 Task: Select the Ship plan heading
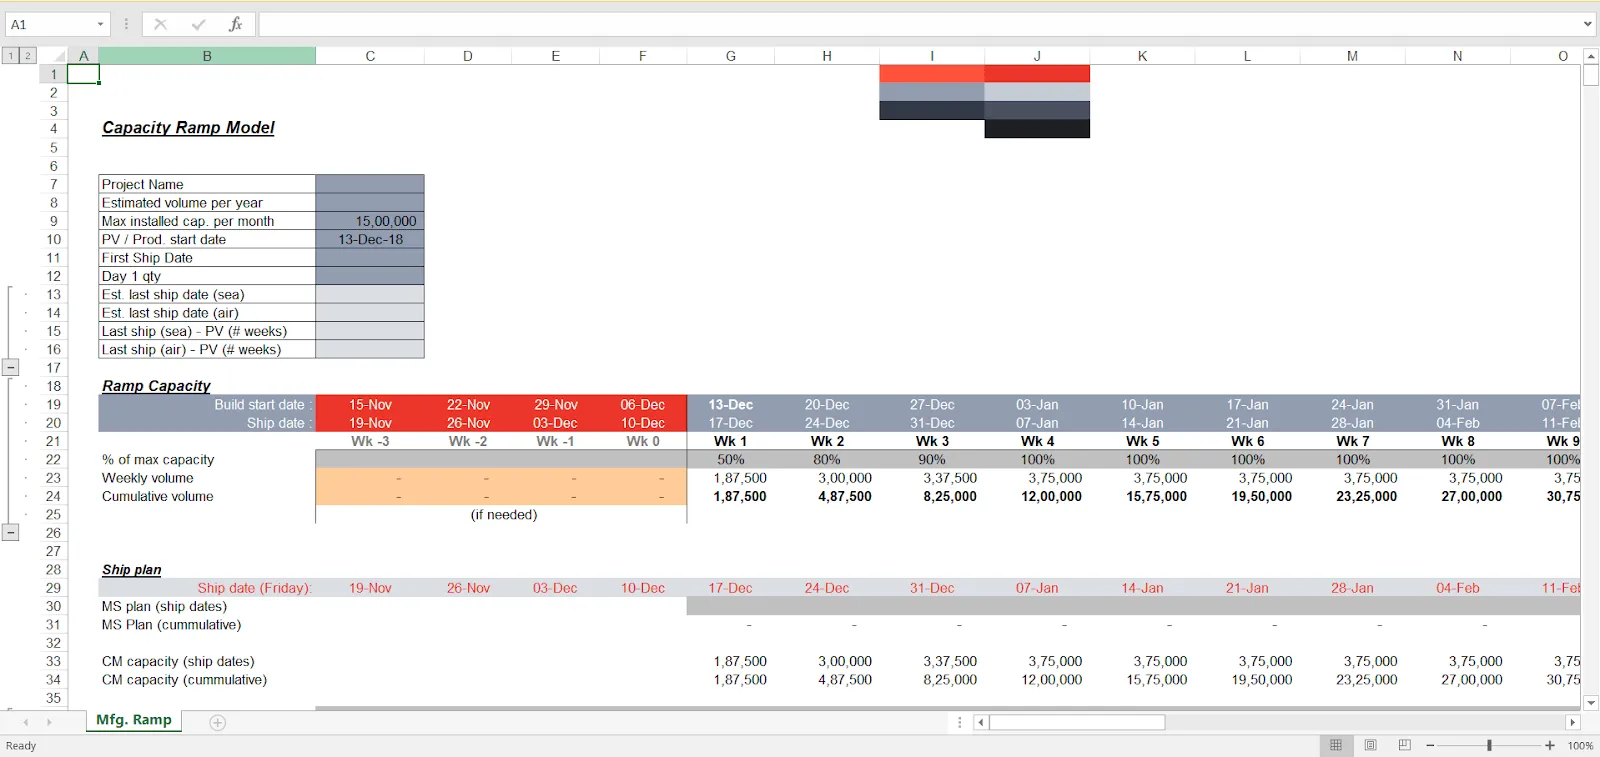[x=131, y=570]
